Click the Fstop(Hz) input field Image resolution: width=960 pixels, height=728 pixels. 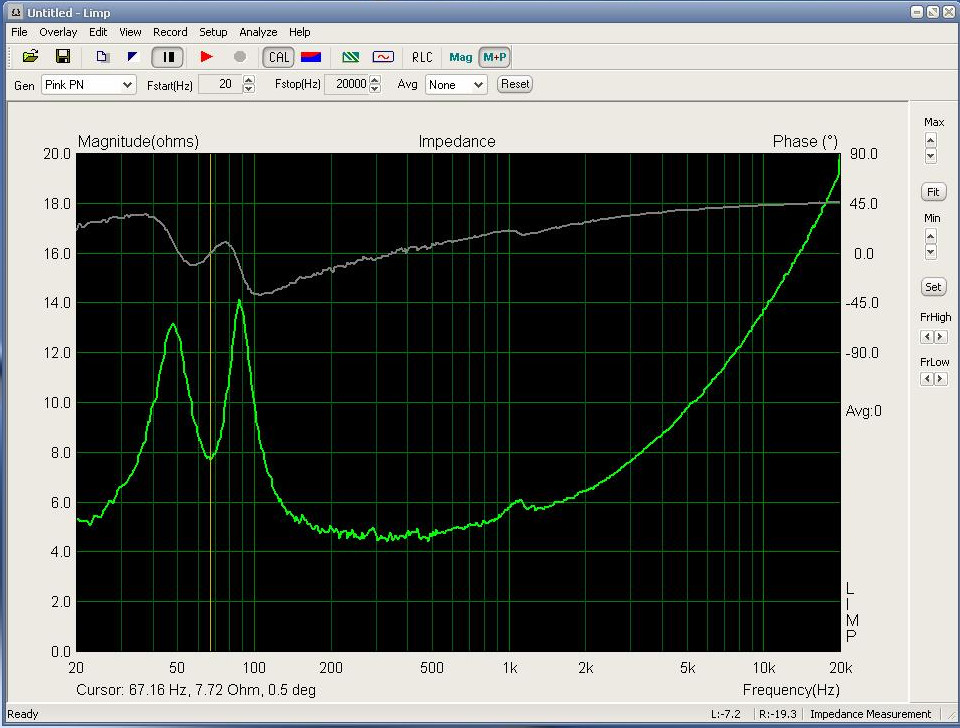point(347,84)
